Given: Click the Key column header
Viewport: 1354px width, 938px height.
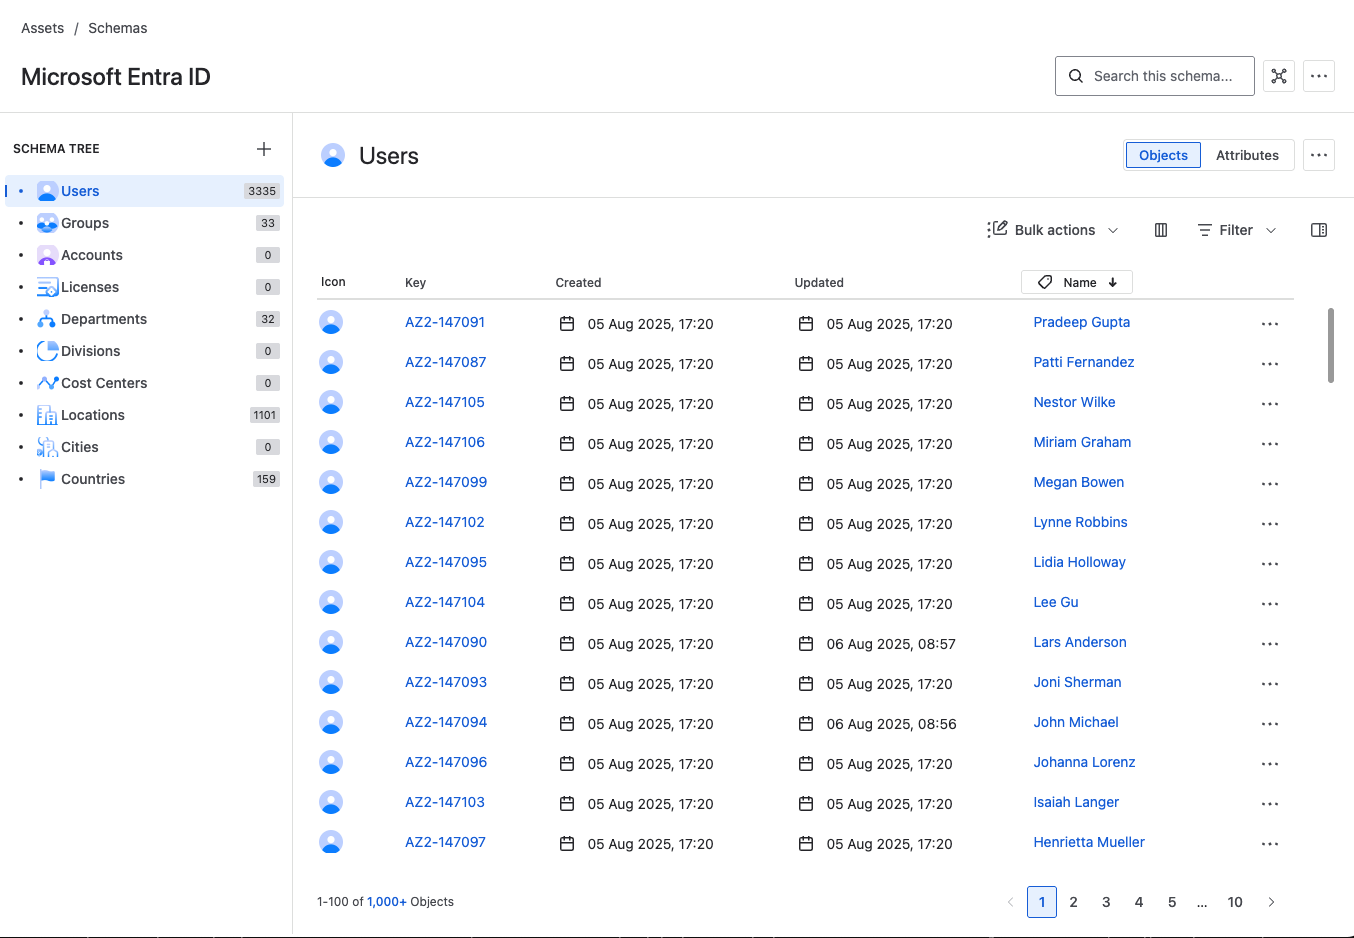Looking at the screenshot, I should coord(416,283).
